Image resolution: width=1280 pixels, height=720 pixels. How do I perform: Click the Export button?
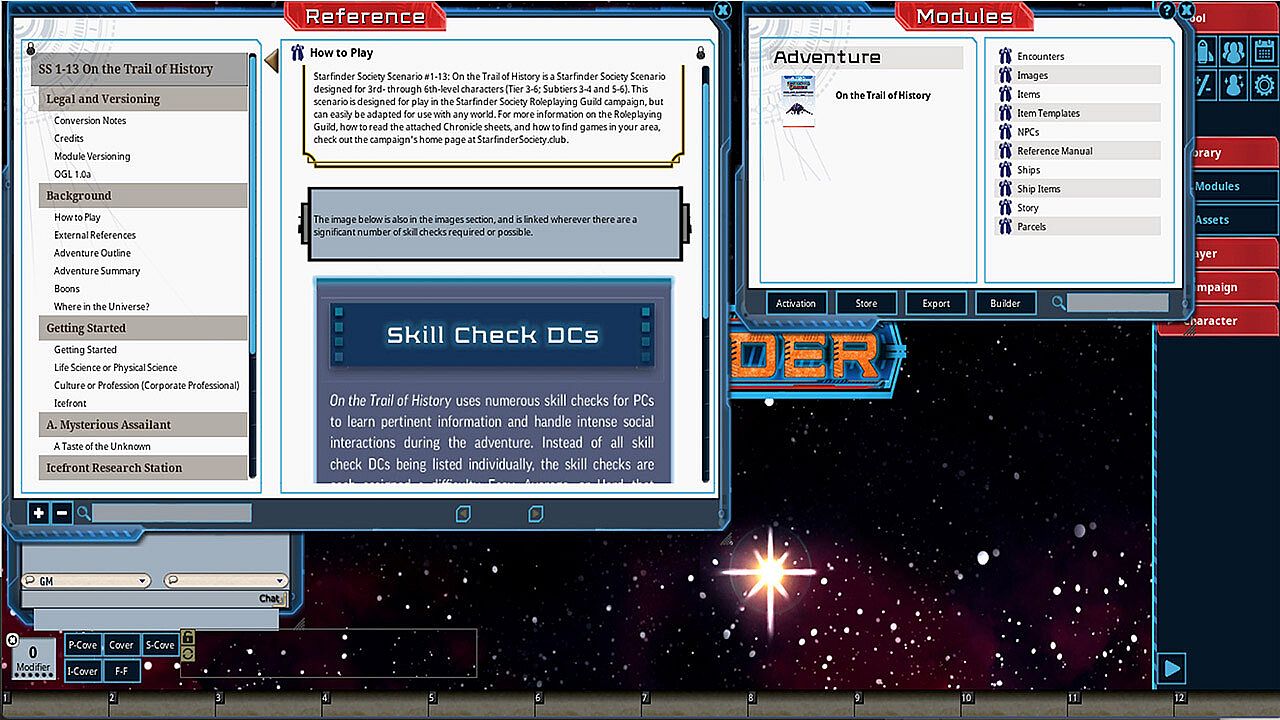tap(936, 303)
